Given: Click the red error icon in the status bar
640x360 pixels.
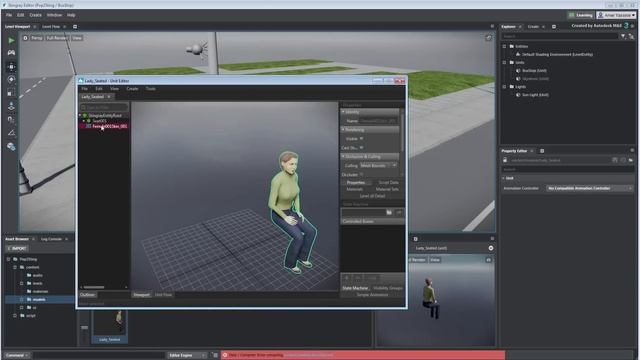Looking at the screenshot, I should (x=224, y=355).
